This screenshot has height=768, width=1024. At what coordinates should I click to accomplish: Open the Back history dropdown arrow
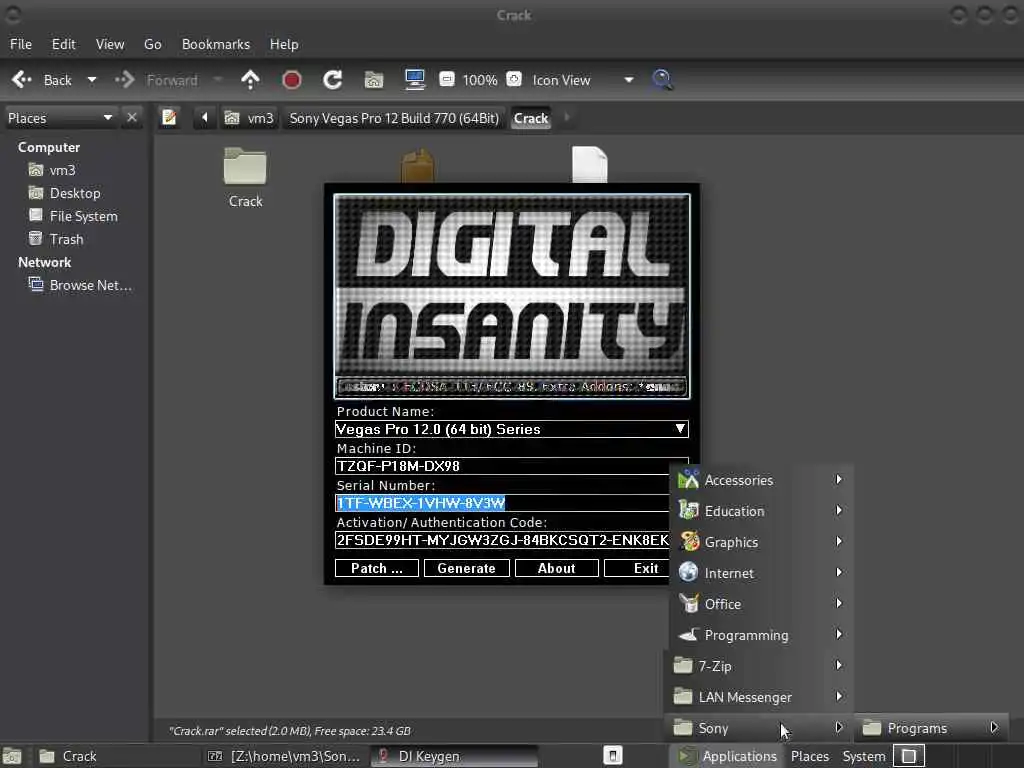pos(92,80)
